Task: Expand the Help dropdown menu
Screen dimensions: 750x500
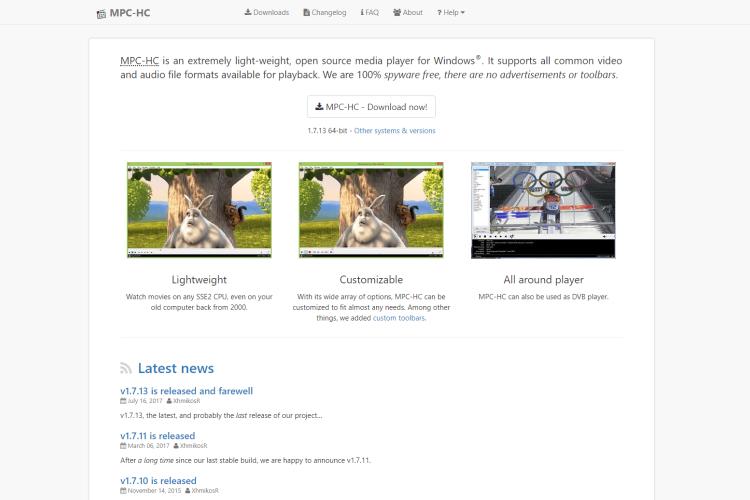Action: (451, 12)
